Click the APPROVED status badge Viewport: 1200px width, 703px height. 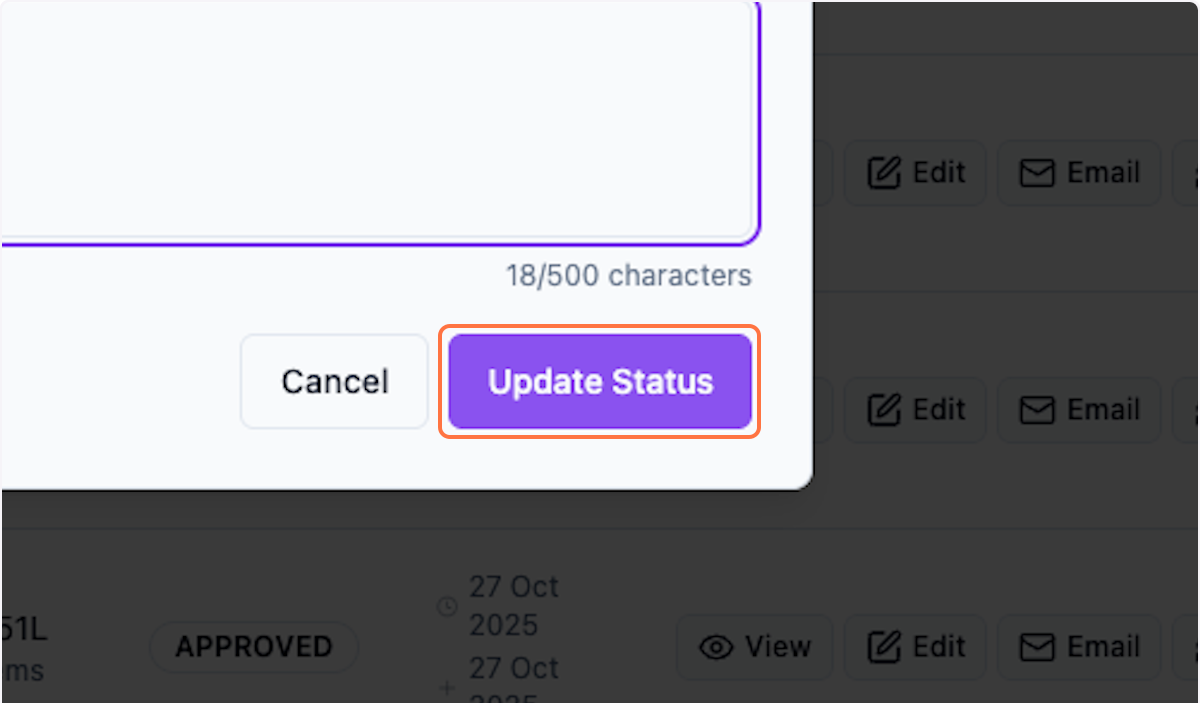click(253, 647)
